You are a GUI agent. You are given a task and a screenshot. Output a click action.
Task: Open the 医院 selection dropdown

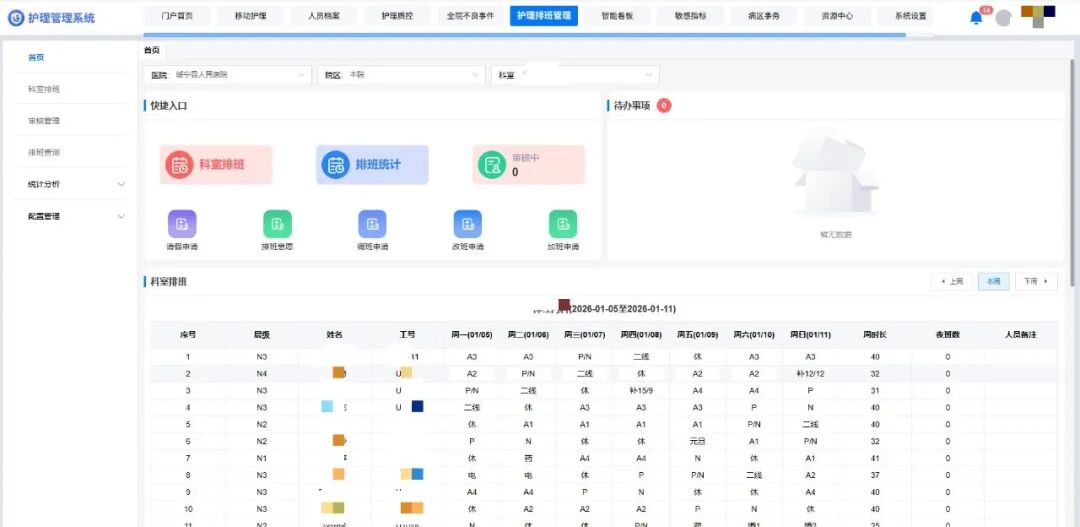[x=229, y=75]
